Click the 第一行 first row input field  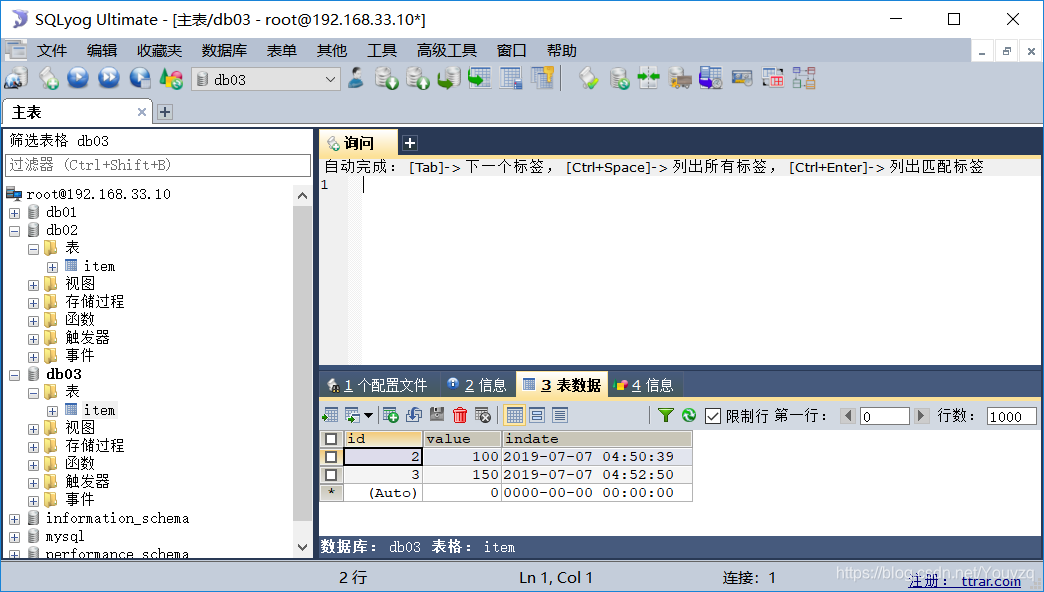[x=885, y=416]
